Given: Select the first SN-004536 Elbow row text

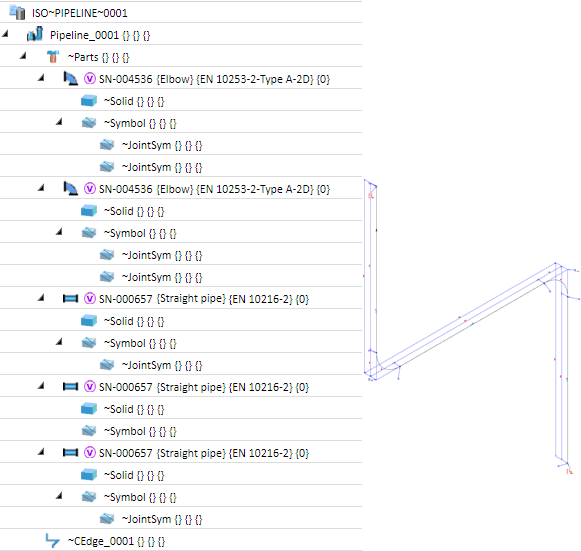Looking at the screenshot, I should coord(214,79).
